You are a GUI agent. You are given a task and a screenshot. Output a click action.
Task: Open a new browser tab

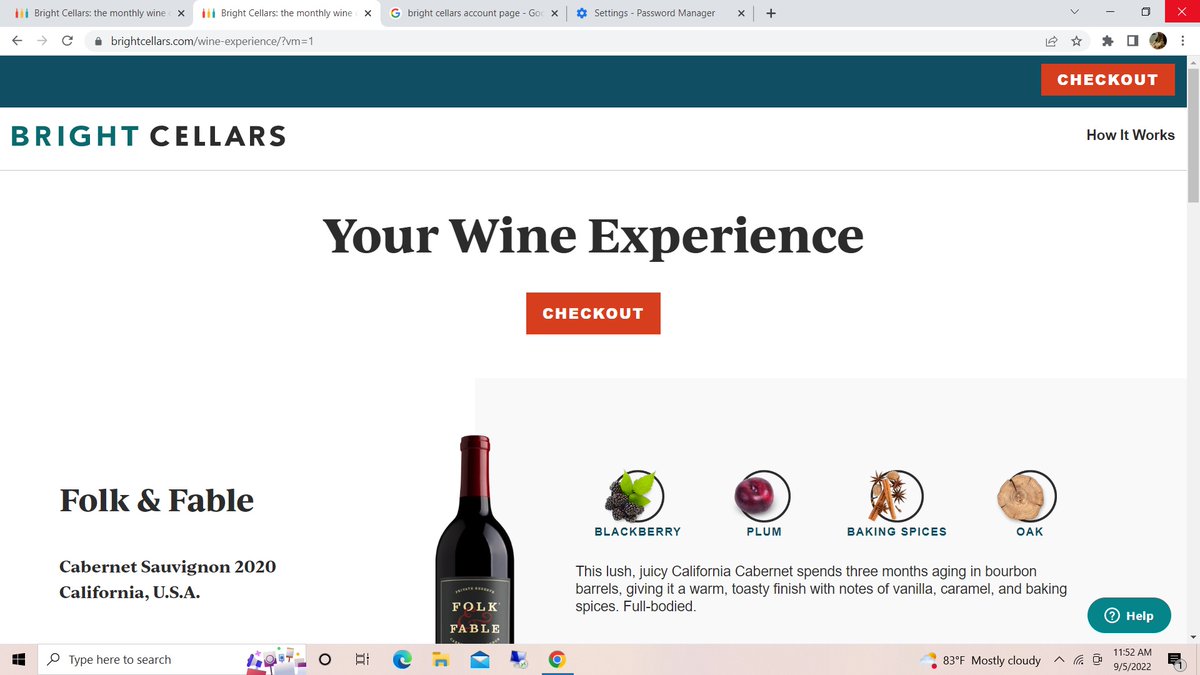(x=771, y=14)
